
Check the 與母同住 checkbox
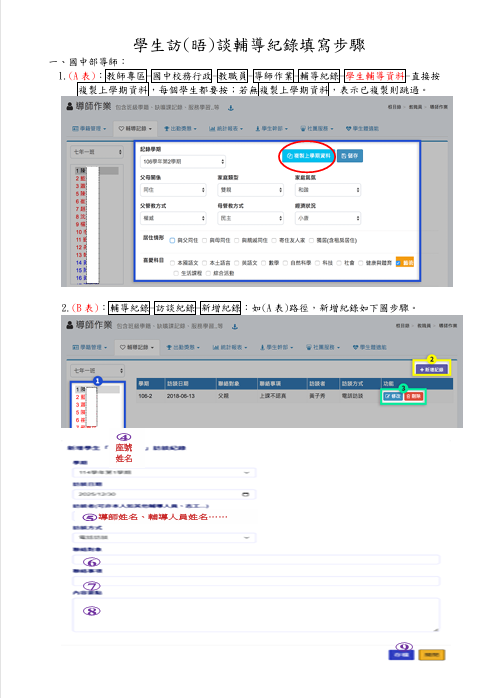click(205, 240)
